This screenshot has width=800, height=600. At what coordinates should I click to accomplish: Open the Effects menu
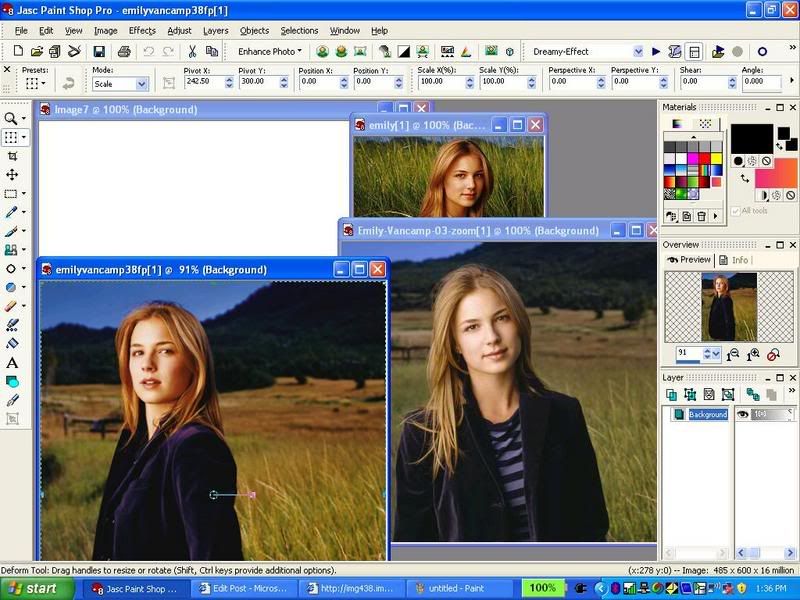tap(142, 31)
